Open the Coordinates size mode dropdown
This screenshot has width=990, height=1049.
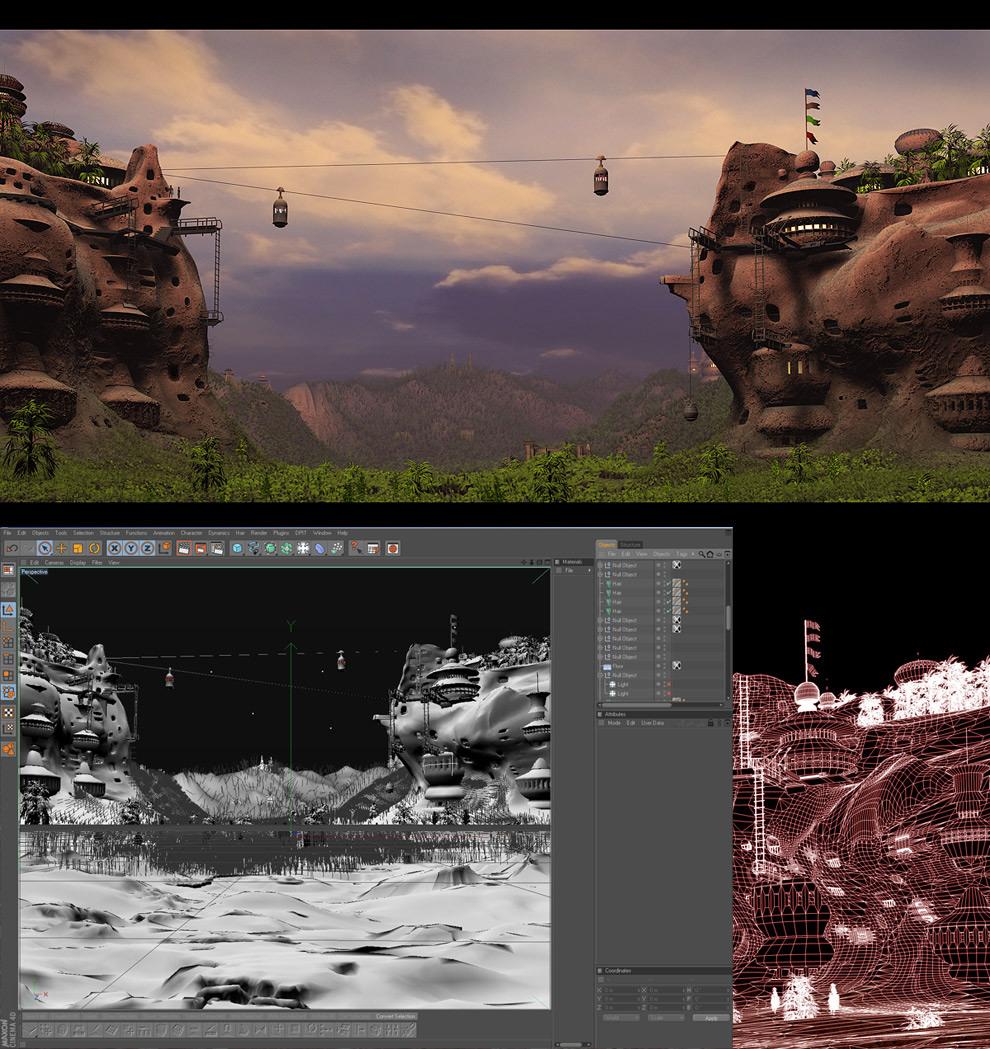pyautogui.click(x=666, y=1018)
